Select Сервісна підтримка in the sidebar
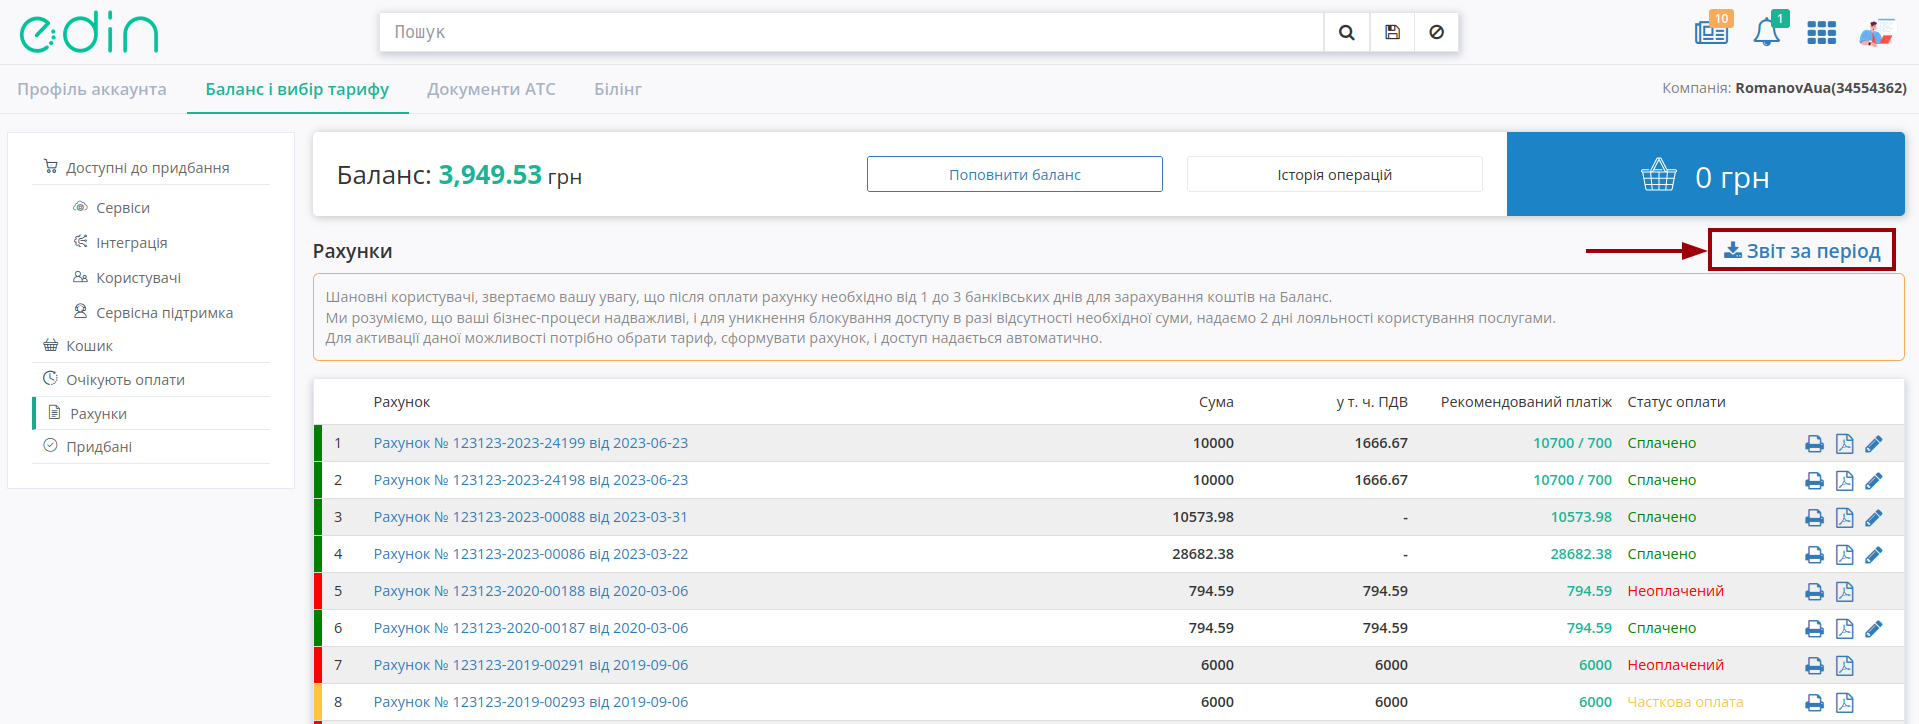The width and height of the screenshot is (1919, 724). (164, 313)
